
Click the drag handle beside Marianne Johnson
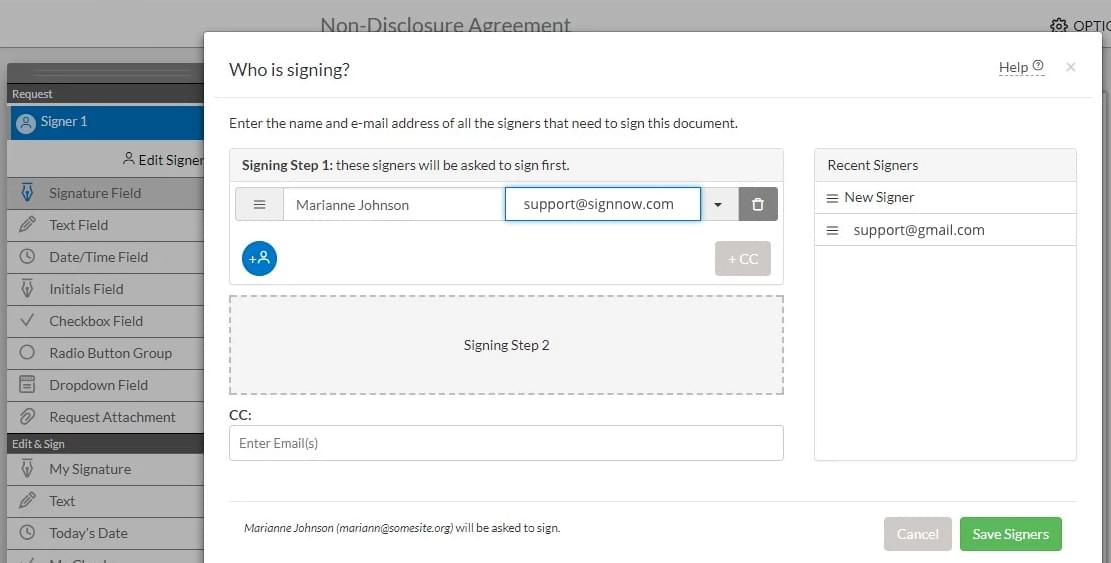(259, 204)
